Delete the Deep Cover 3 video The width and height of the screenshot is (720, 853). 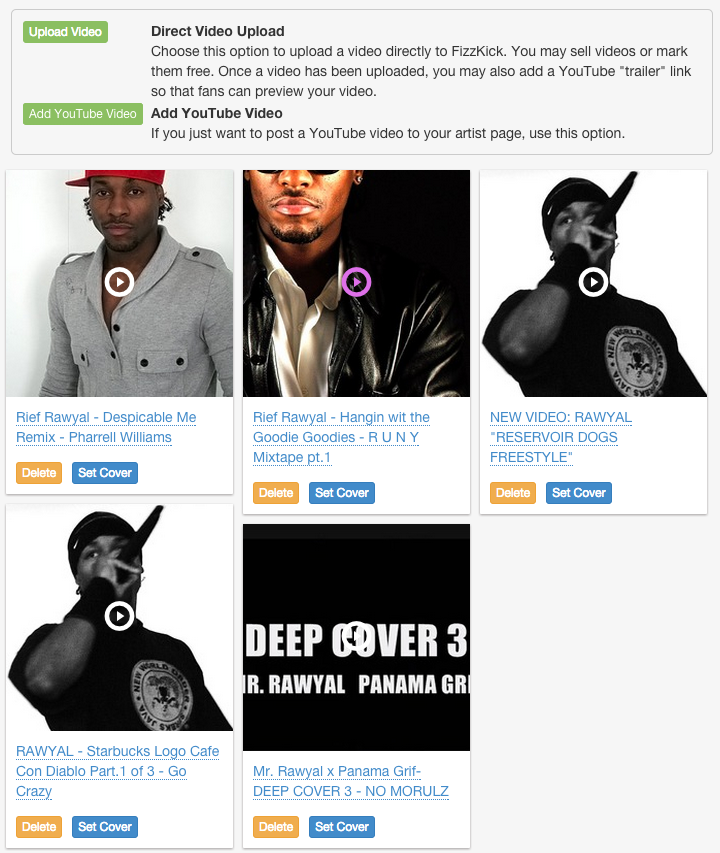coord(276,827)
